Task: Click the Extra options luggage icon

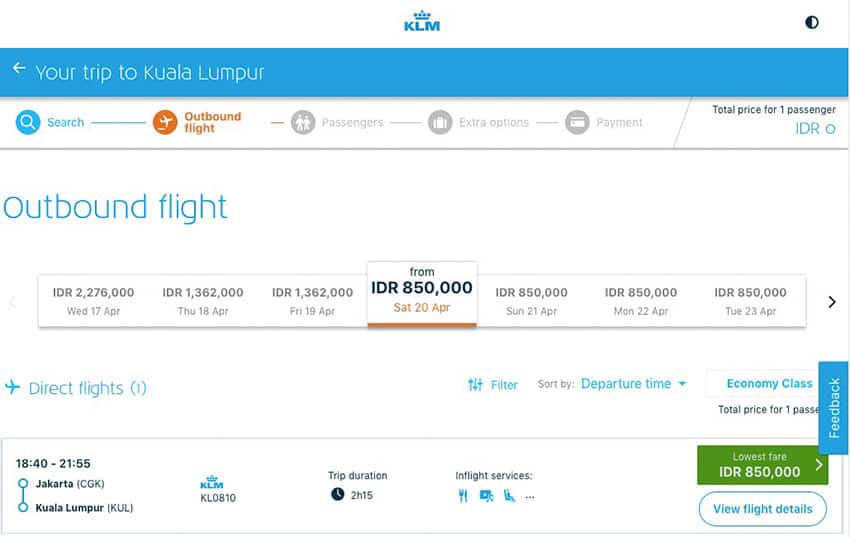Action: (x=440, y=122)
